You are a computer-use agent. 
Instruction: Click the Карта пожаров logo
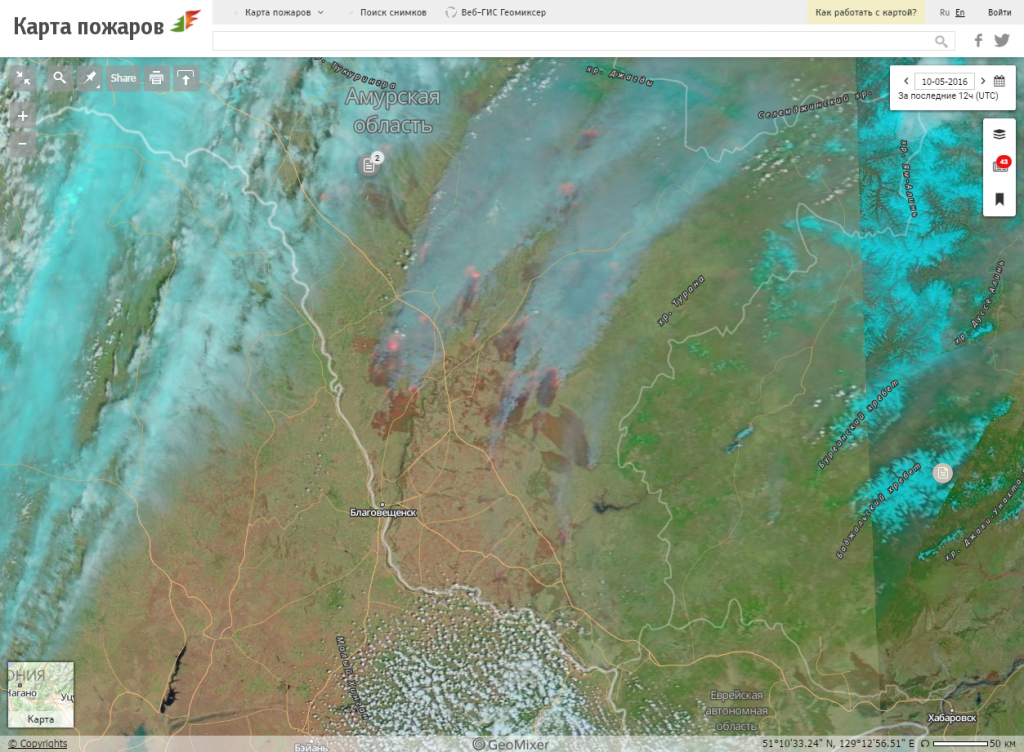tap(106, 25)
